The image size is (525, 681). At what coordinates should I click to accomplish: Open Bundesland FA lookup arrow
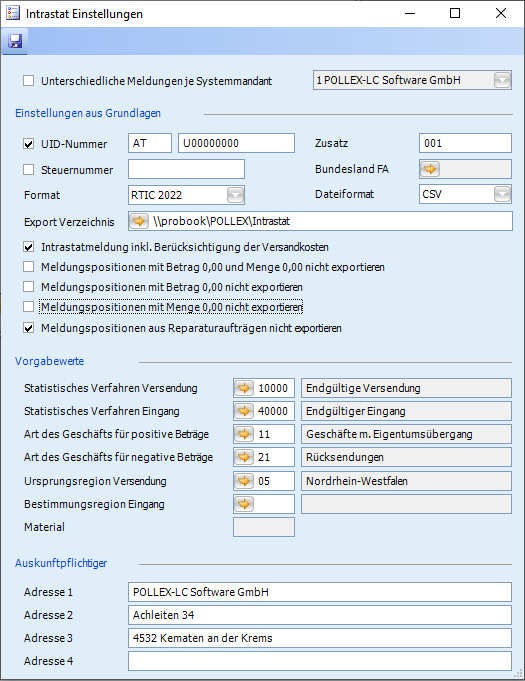(430, 169)
